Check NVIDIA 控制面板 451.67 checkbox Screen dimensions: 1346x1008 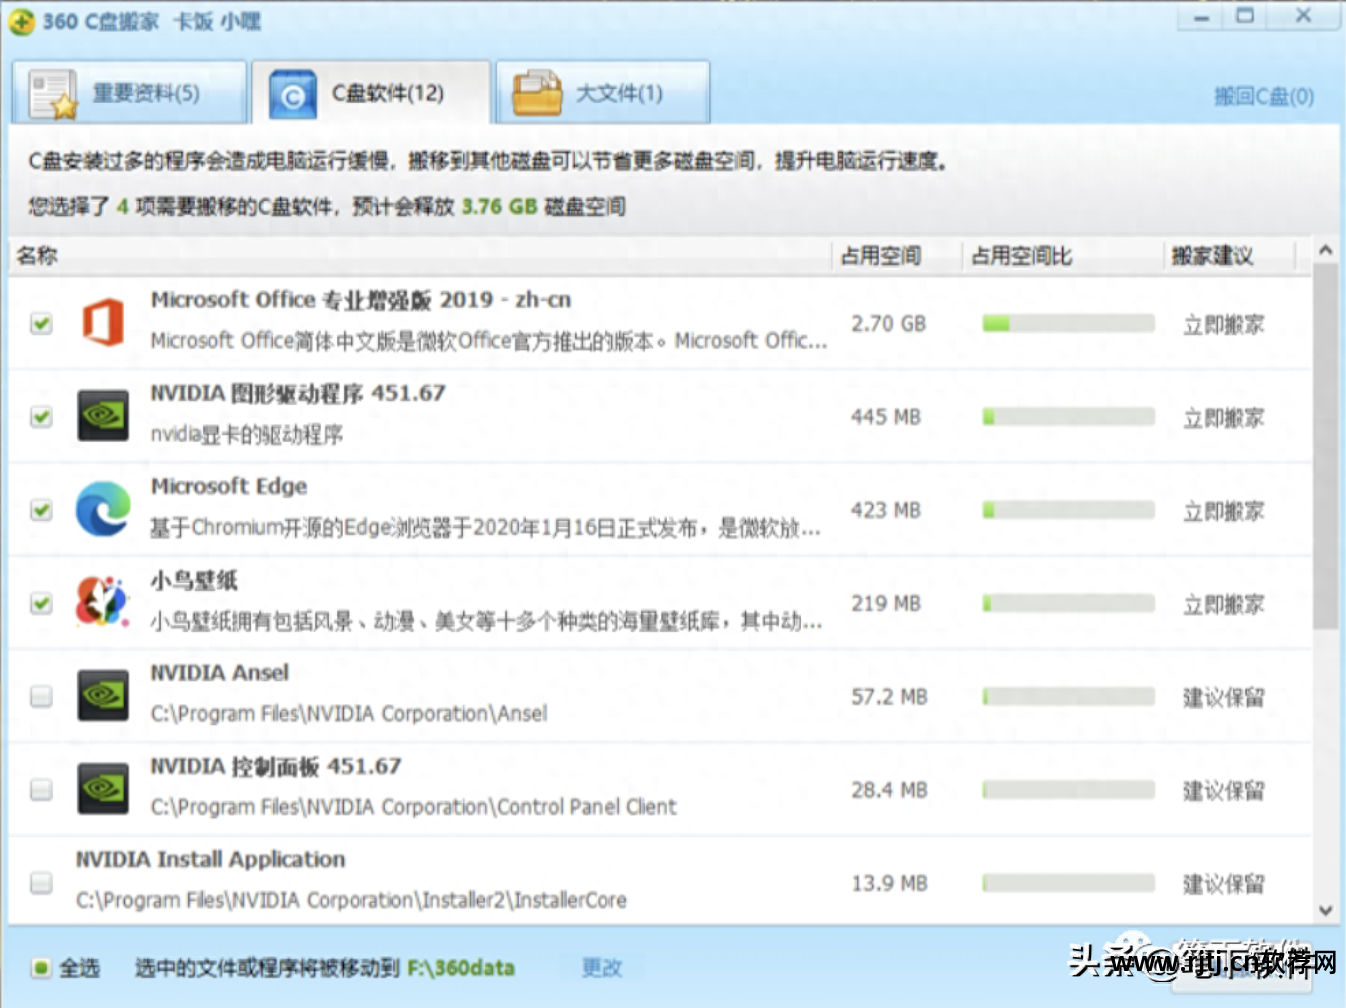click(x=41, y=789)
